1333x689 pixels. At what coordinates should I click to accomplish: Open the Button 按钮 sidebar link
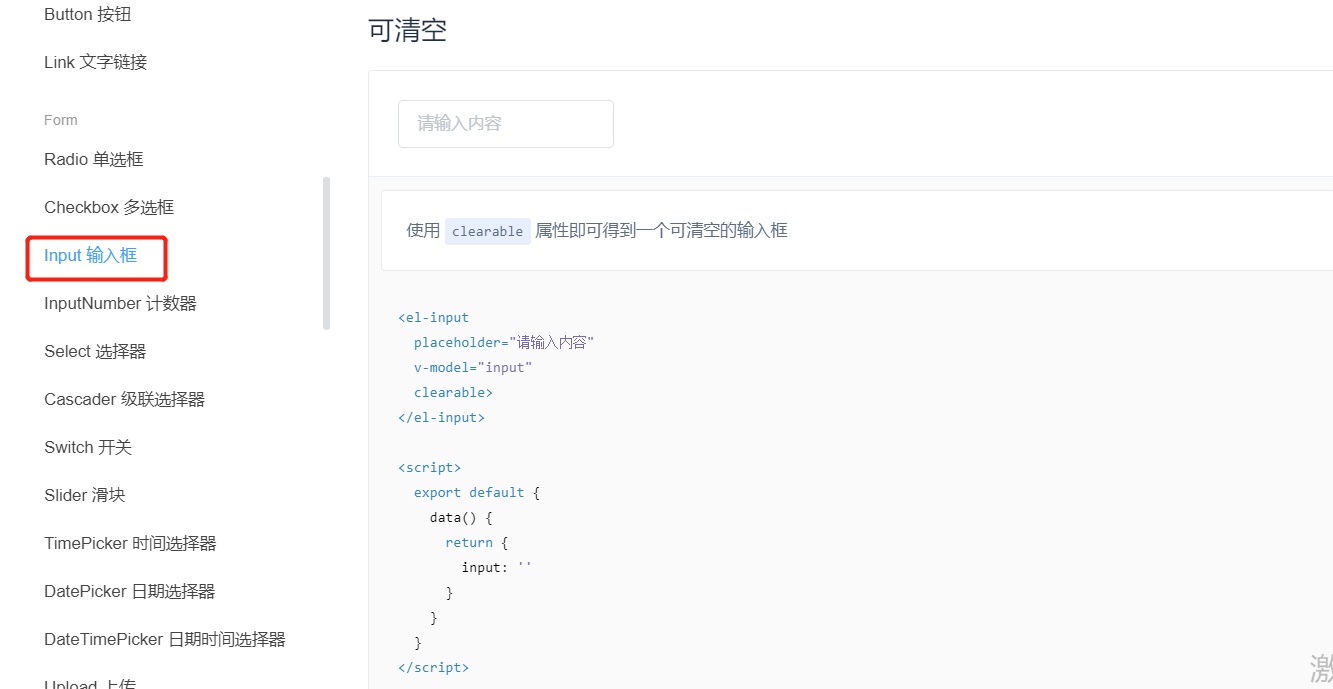(x=87, y=14)
